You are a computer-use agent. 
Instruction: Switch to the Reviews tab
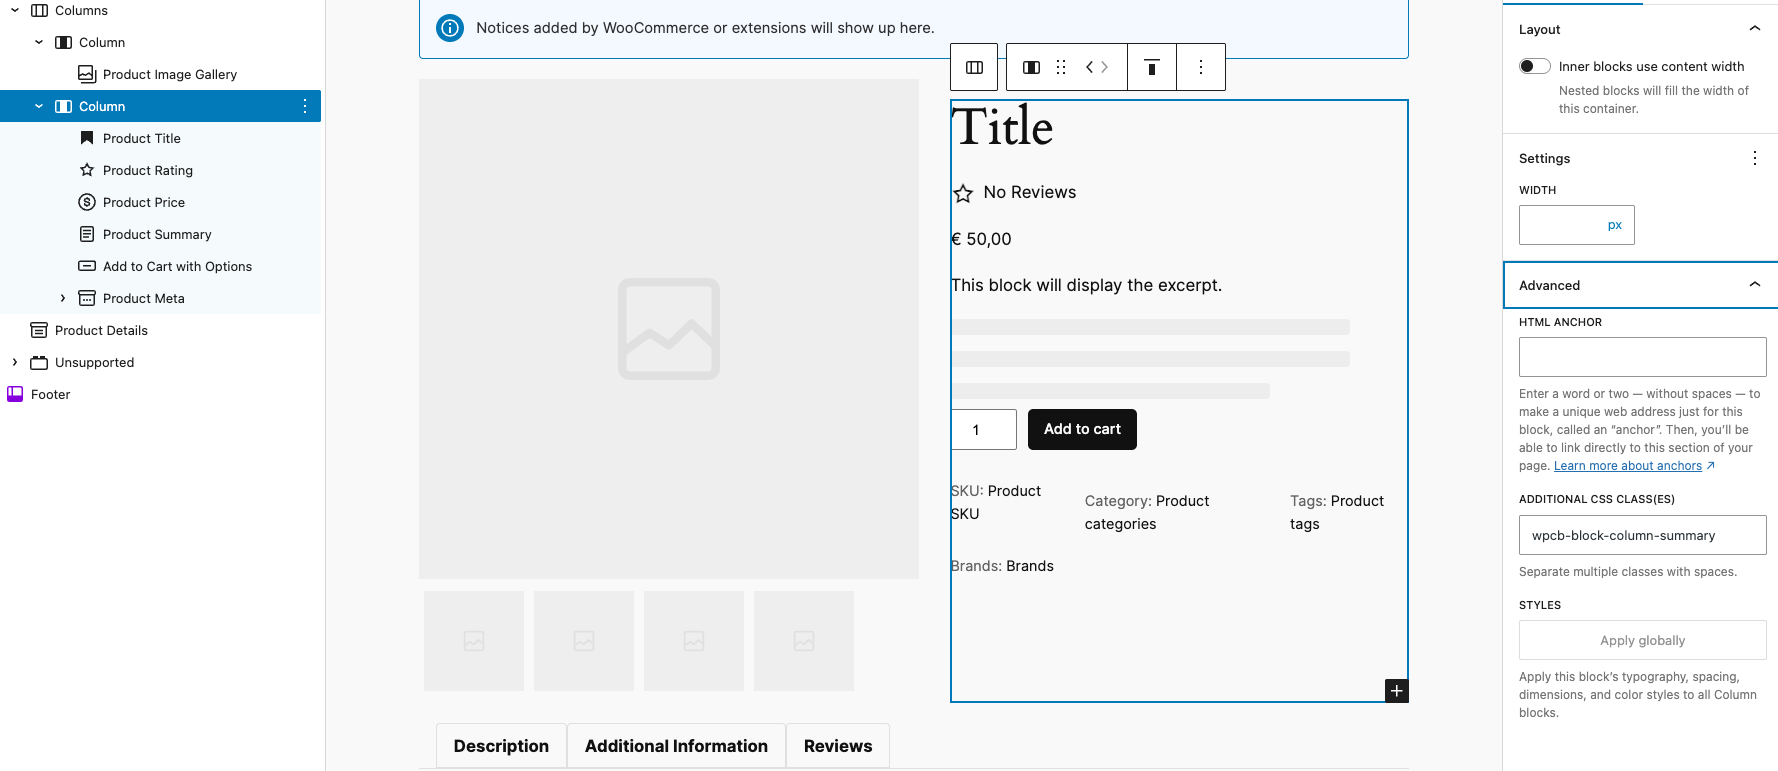tap(837, 746)
